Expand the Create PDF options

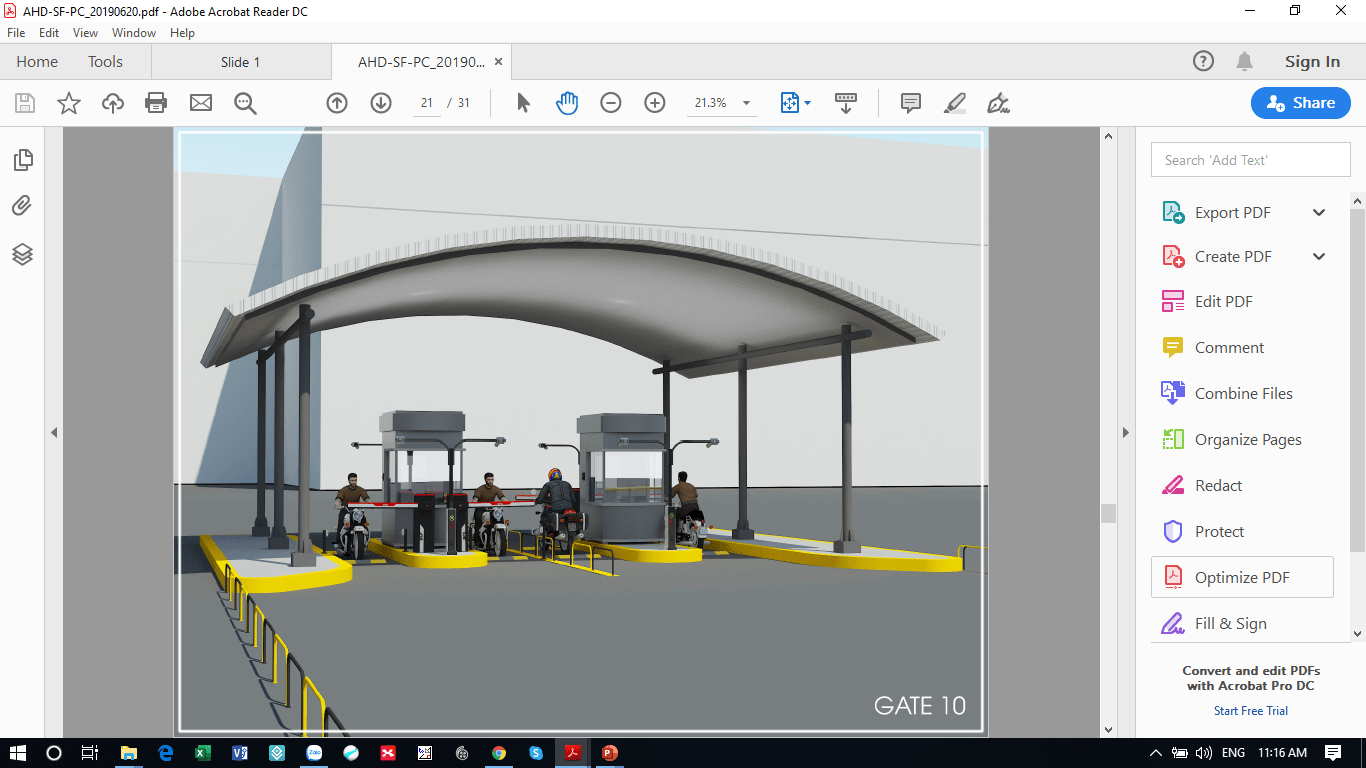pos(1319,257)
